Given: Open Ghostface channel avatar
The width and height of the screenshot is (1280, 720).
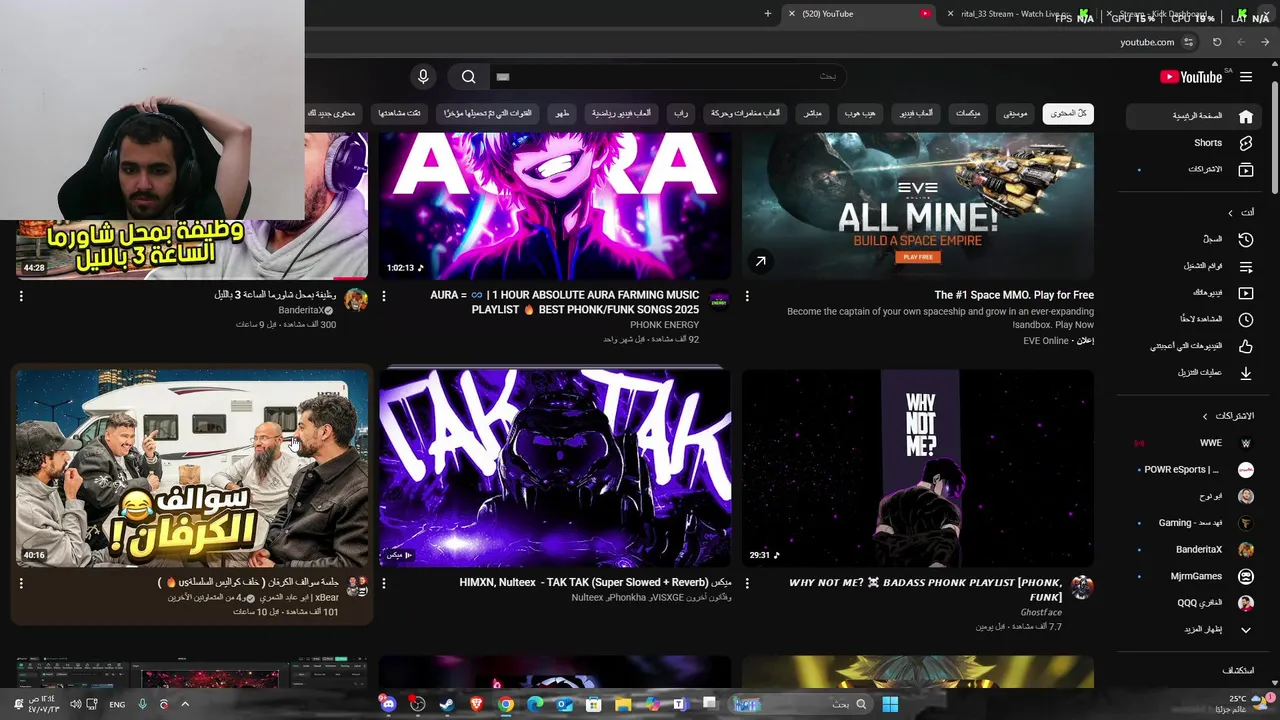Looking at the screenshot, I should [1081, 587].
